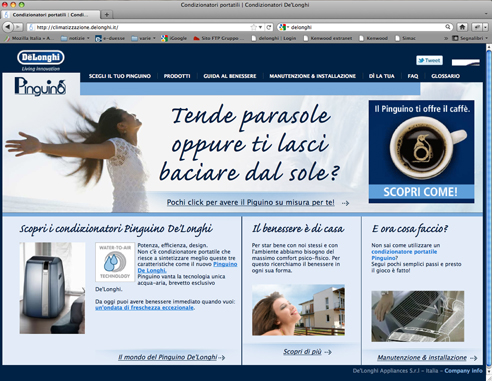Open the iGoogle bookmark
This screenshot has height=381, width=492.
[174, 38]
